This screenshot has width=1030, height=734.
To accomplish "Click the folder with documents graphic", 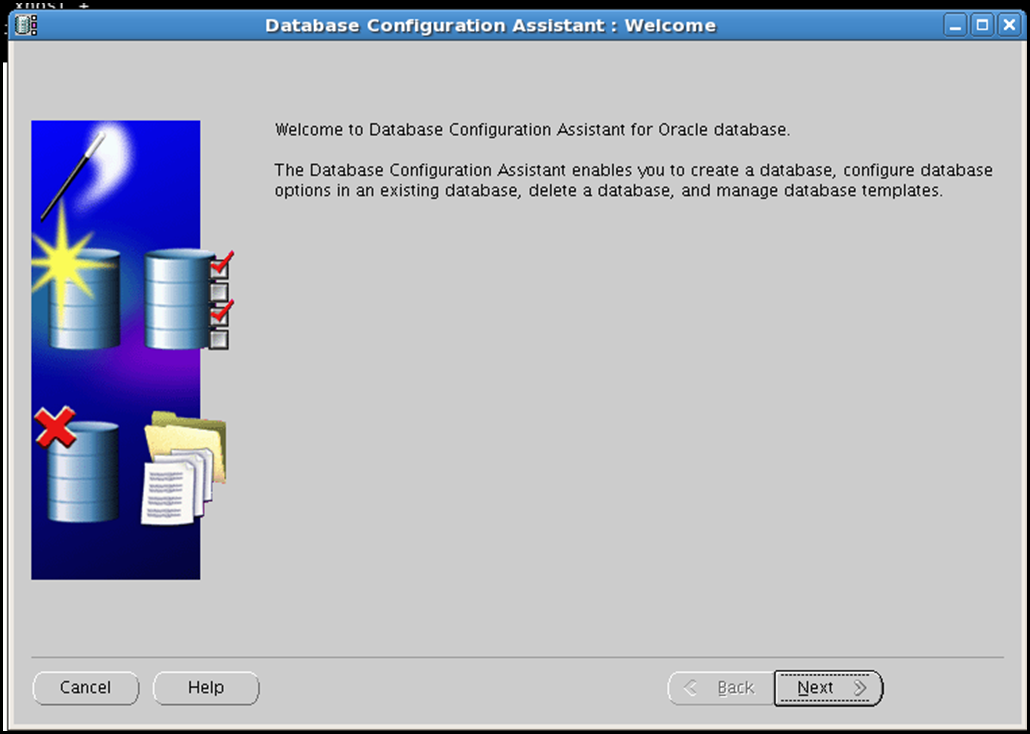I will pyautogui.click(x=184, y=469).
